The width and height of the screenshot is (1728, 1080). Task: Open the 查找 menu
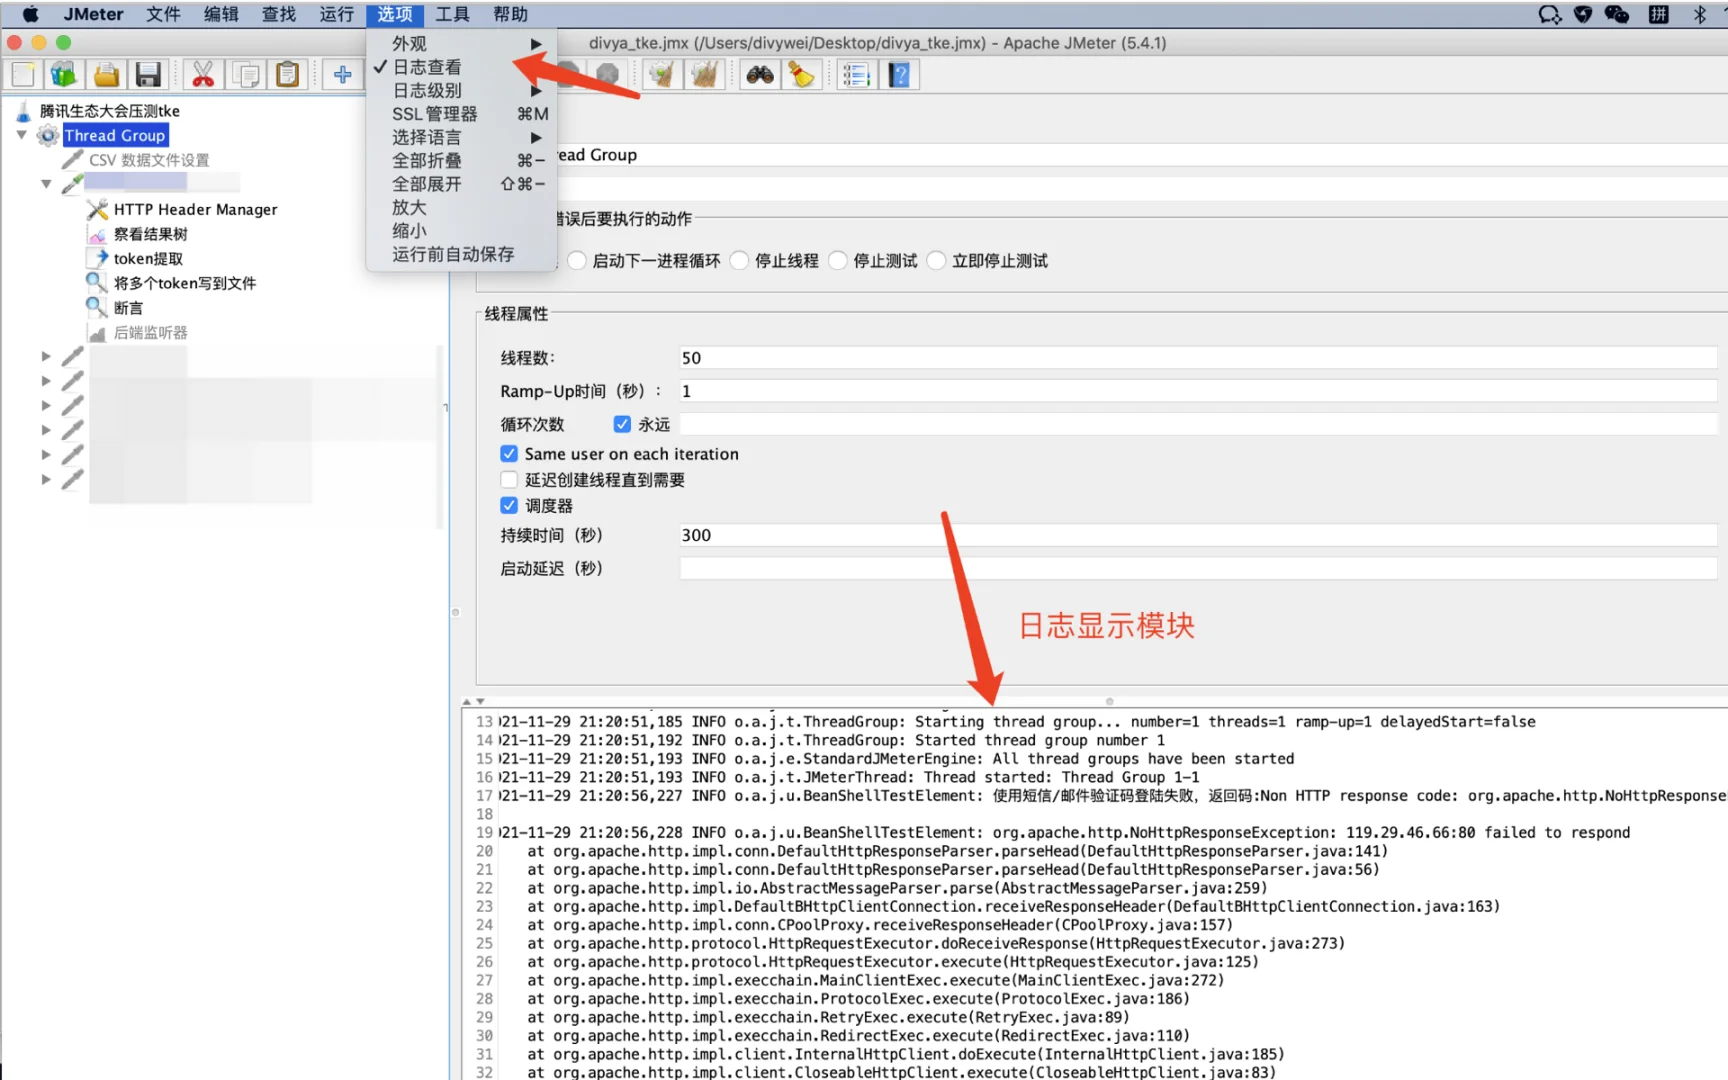(x=279, y=14)
